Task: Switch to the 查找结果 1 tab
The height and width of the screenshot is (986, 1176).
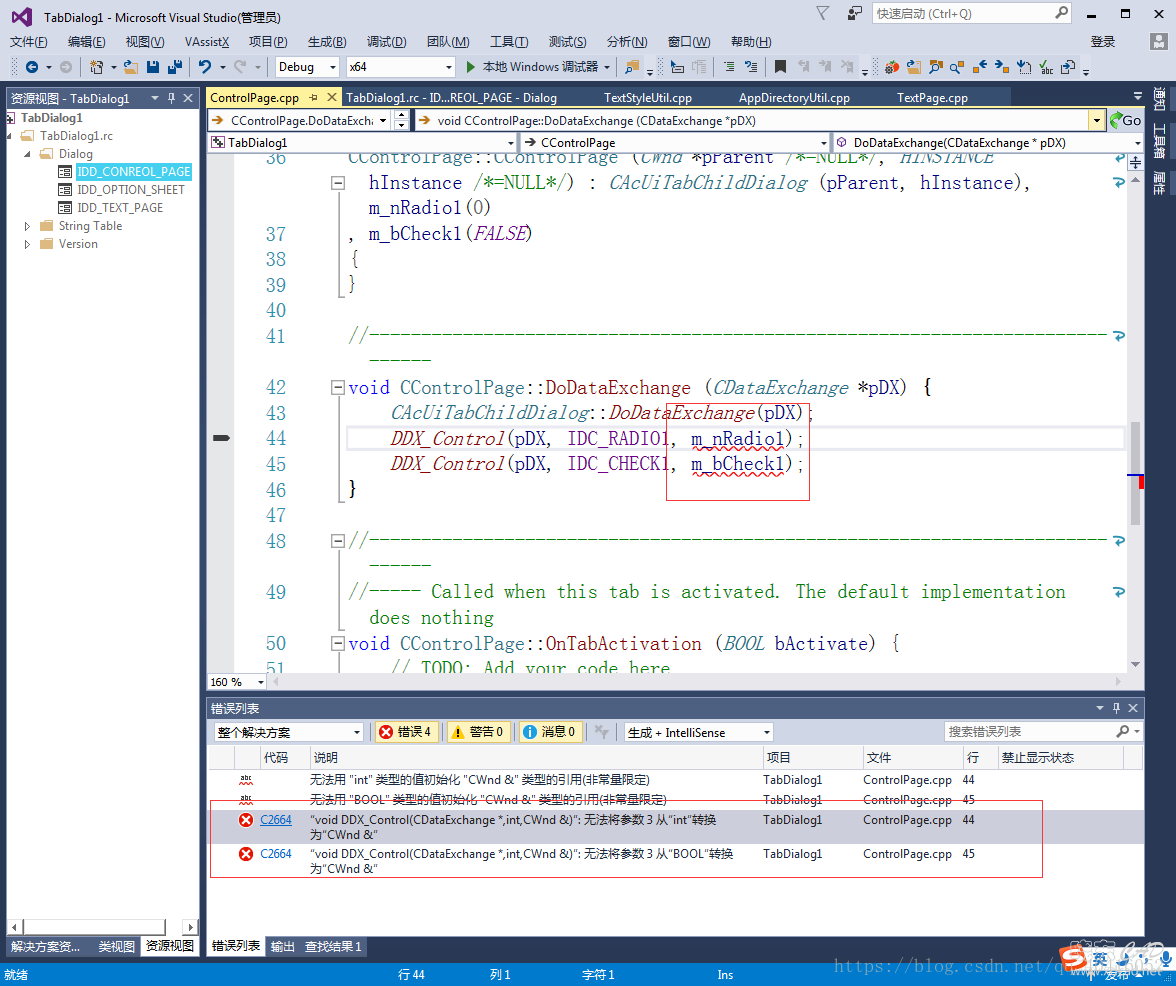Action: coord(333,946)
